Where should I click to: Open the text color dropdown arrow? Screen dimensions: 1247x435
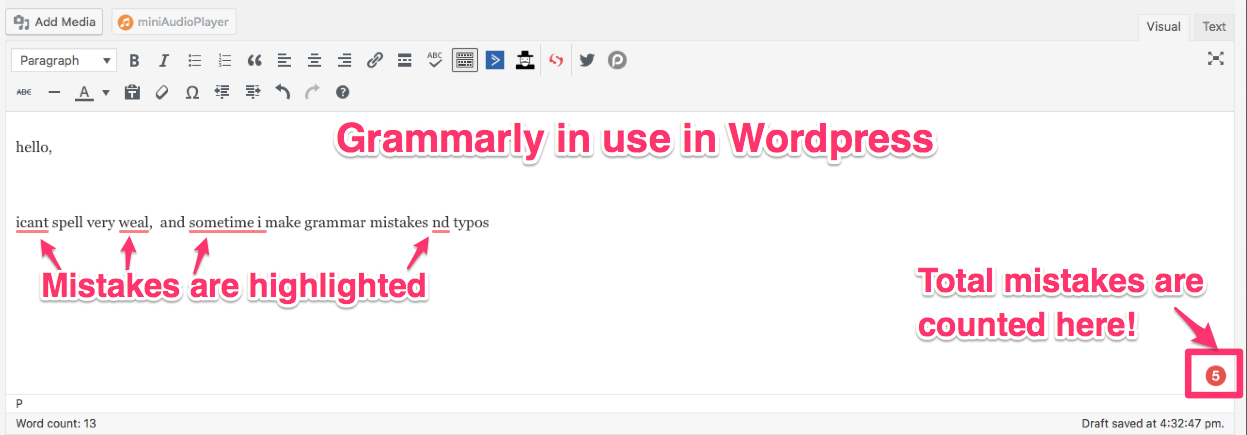tap(105, 92)
